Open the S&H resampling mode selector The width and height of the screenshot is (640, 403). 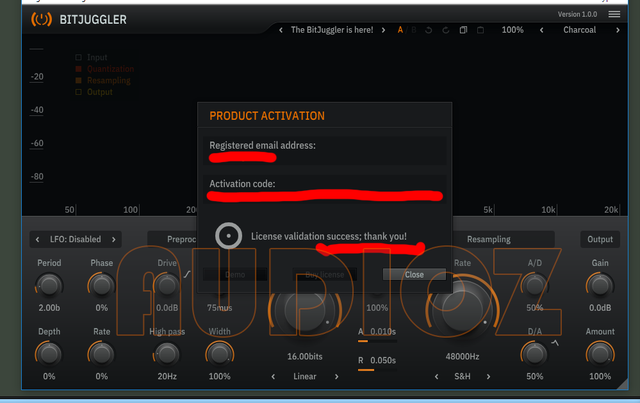462,376
